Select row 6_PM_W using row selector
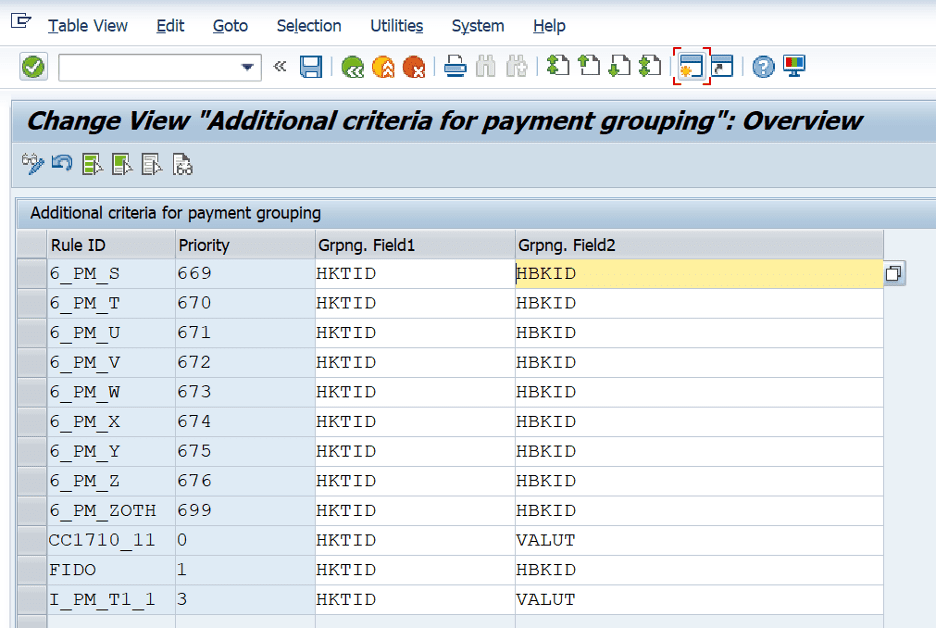The width and height of the screenshot is (936, 628). tap(32, 392)
